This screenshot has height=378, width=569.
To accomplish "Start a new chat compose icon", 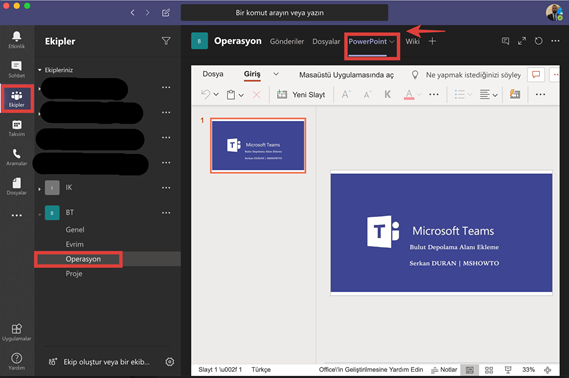I will click(166, 13).
